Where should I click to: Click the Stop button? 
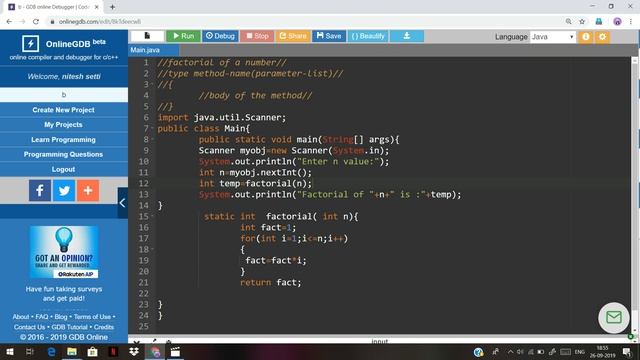point(257,36)
